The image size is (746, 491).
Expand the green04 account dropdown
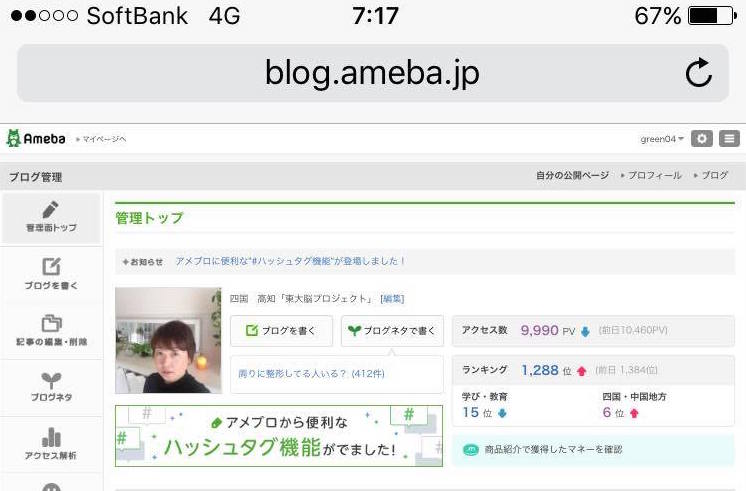(x=662, y=139)
